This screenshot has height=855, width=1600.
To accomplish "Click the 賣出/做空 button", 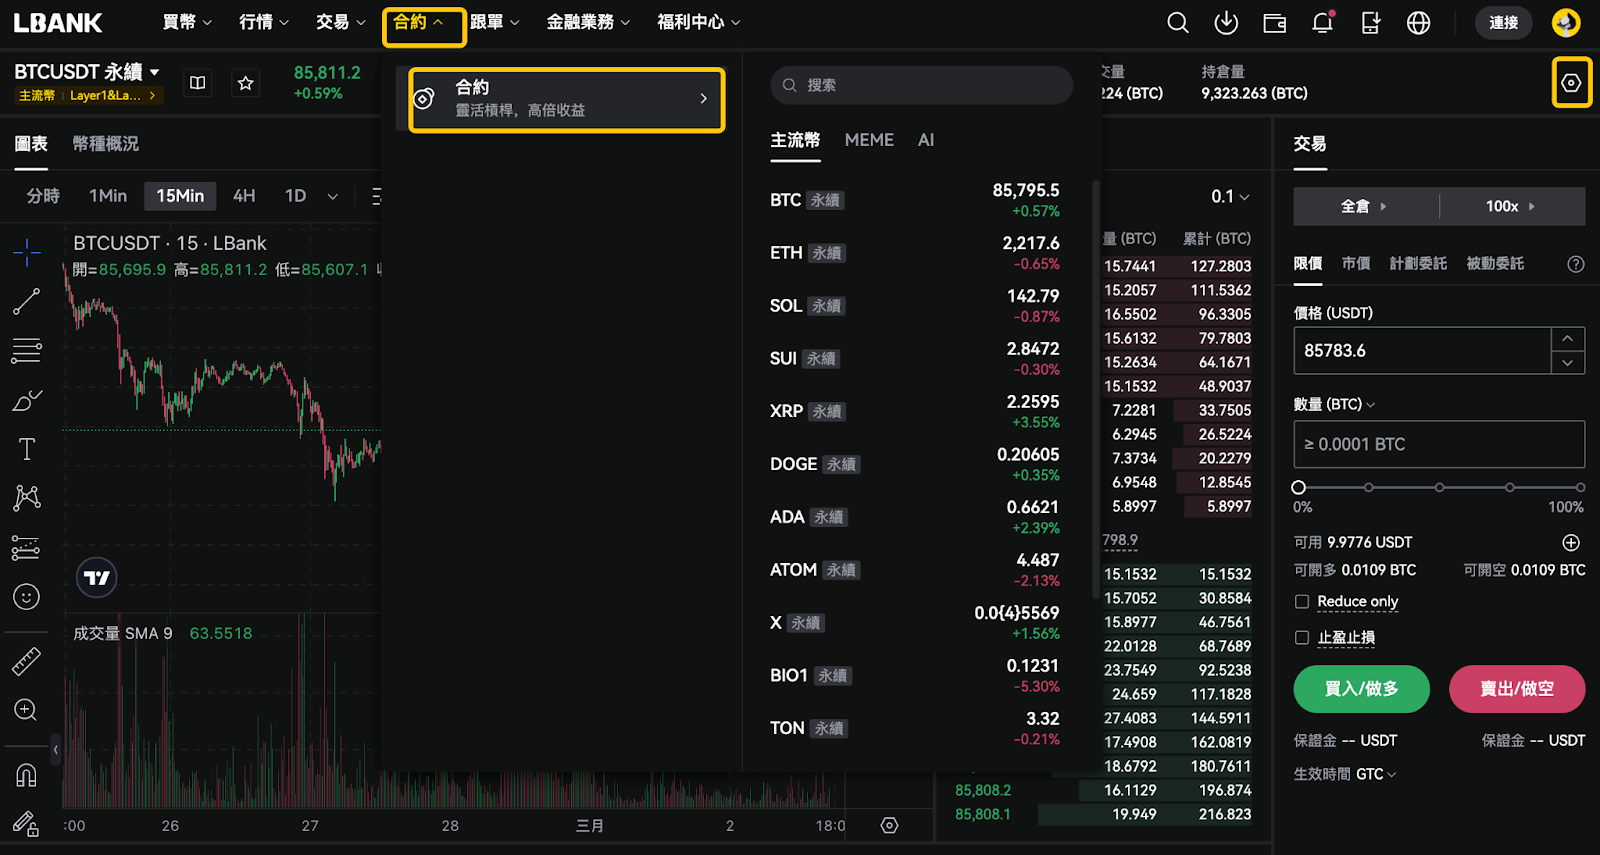I will pyautogui.click(x=1517, y=689).
